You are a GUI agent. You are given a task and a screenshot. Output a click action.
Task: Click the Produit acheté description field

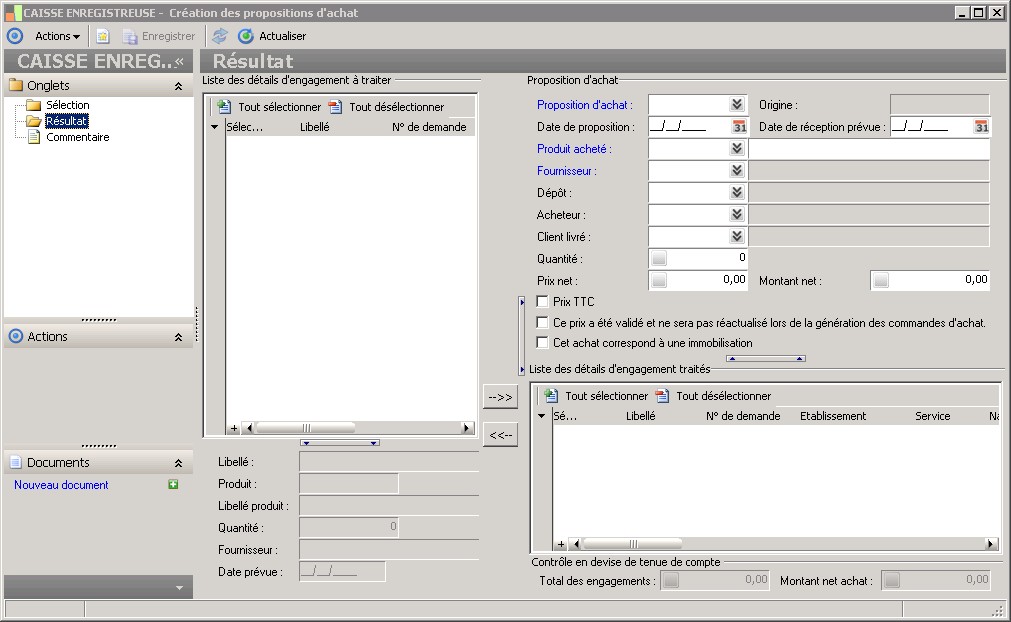pyautogui.click(x=868, y=149)
